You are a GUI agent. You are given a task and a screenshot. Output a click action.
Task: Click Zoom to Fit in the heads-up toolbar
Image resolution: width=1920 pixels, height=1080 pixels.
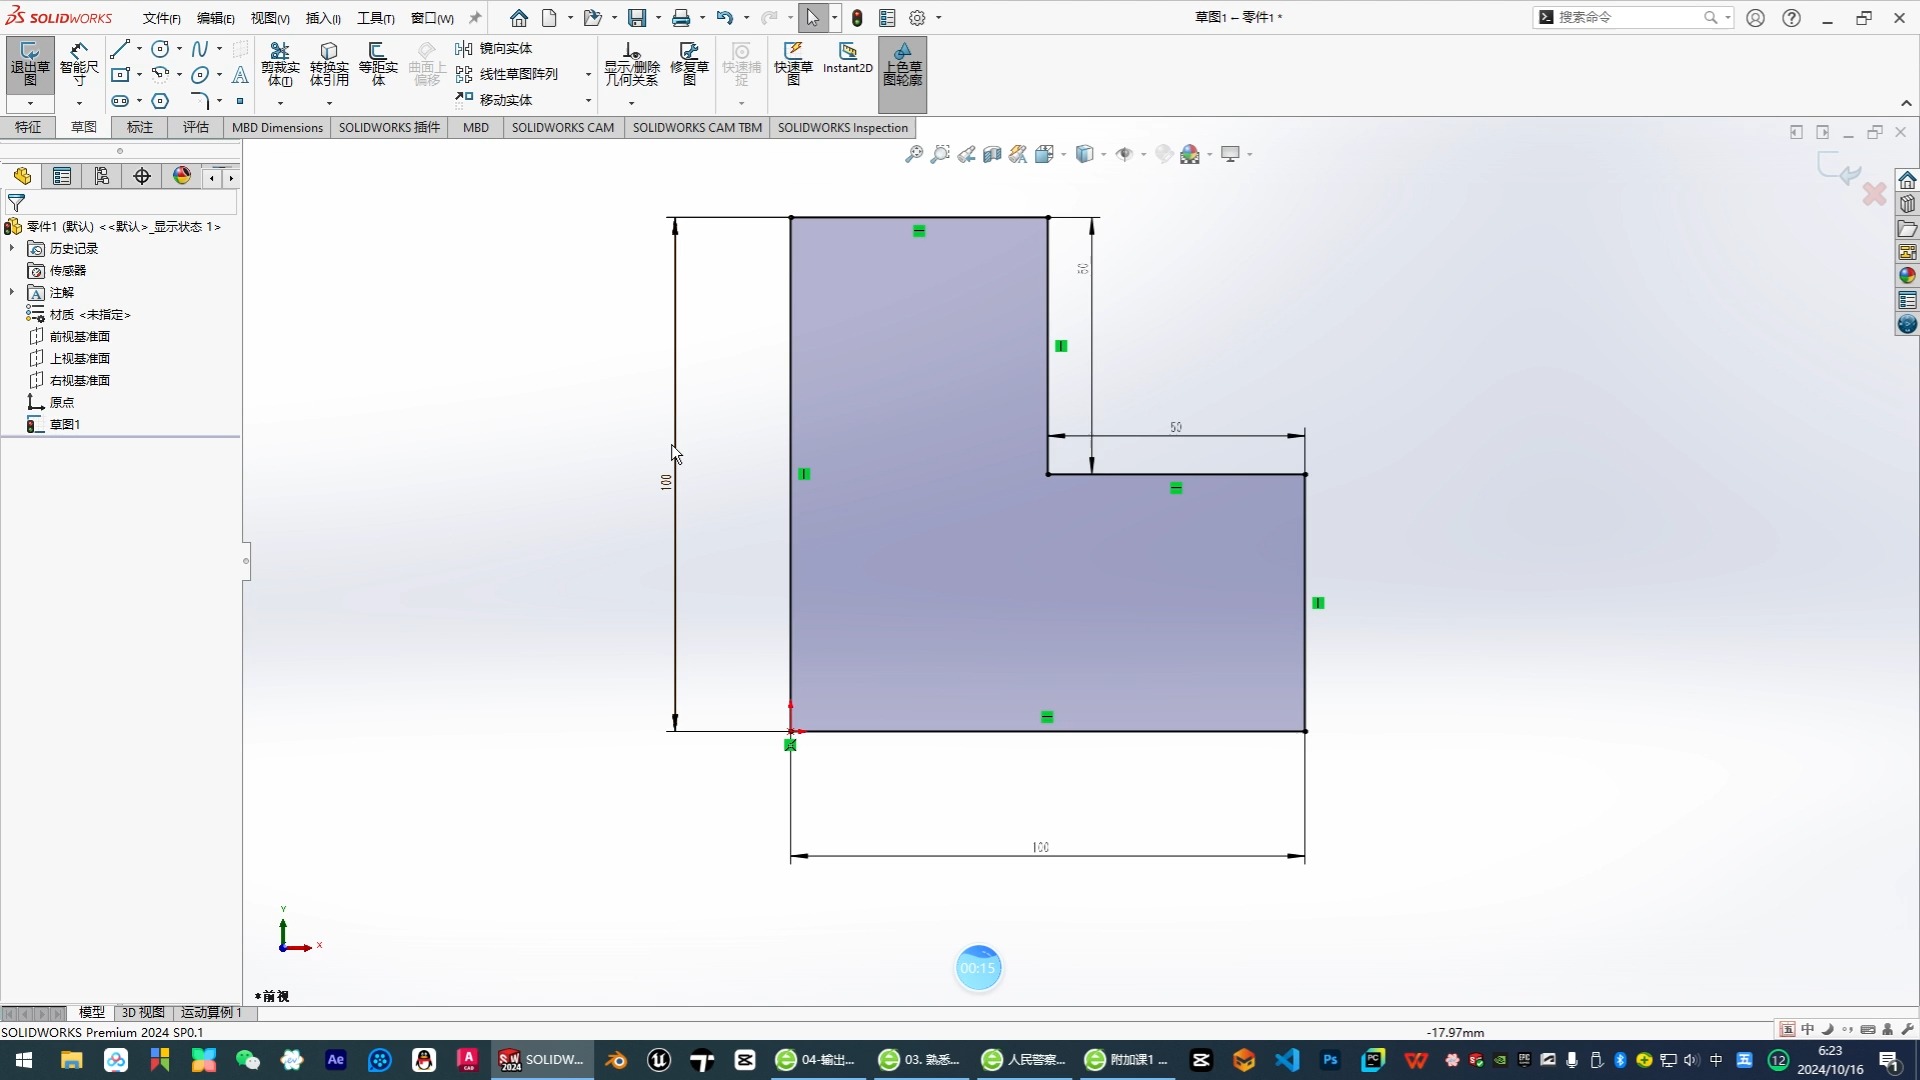[x=913, y=154]
